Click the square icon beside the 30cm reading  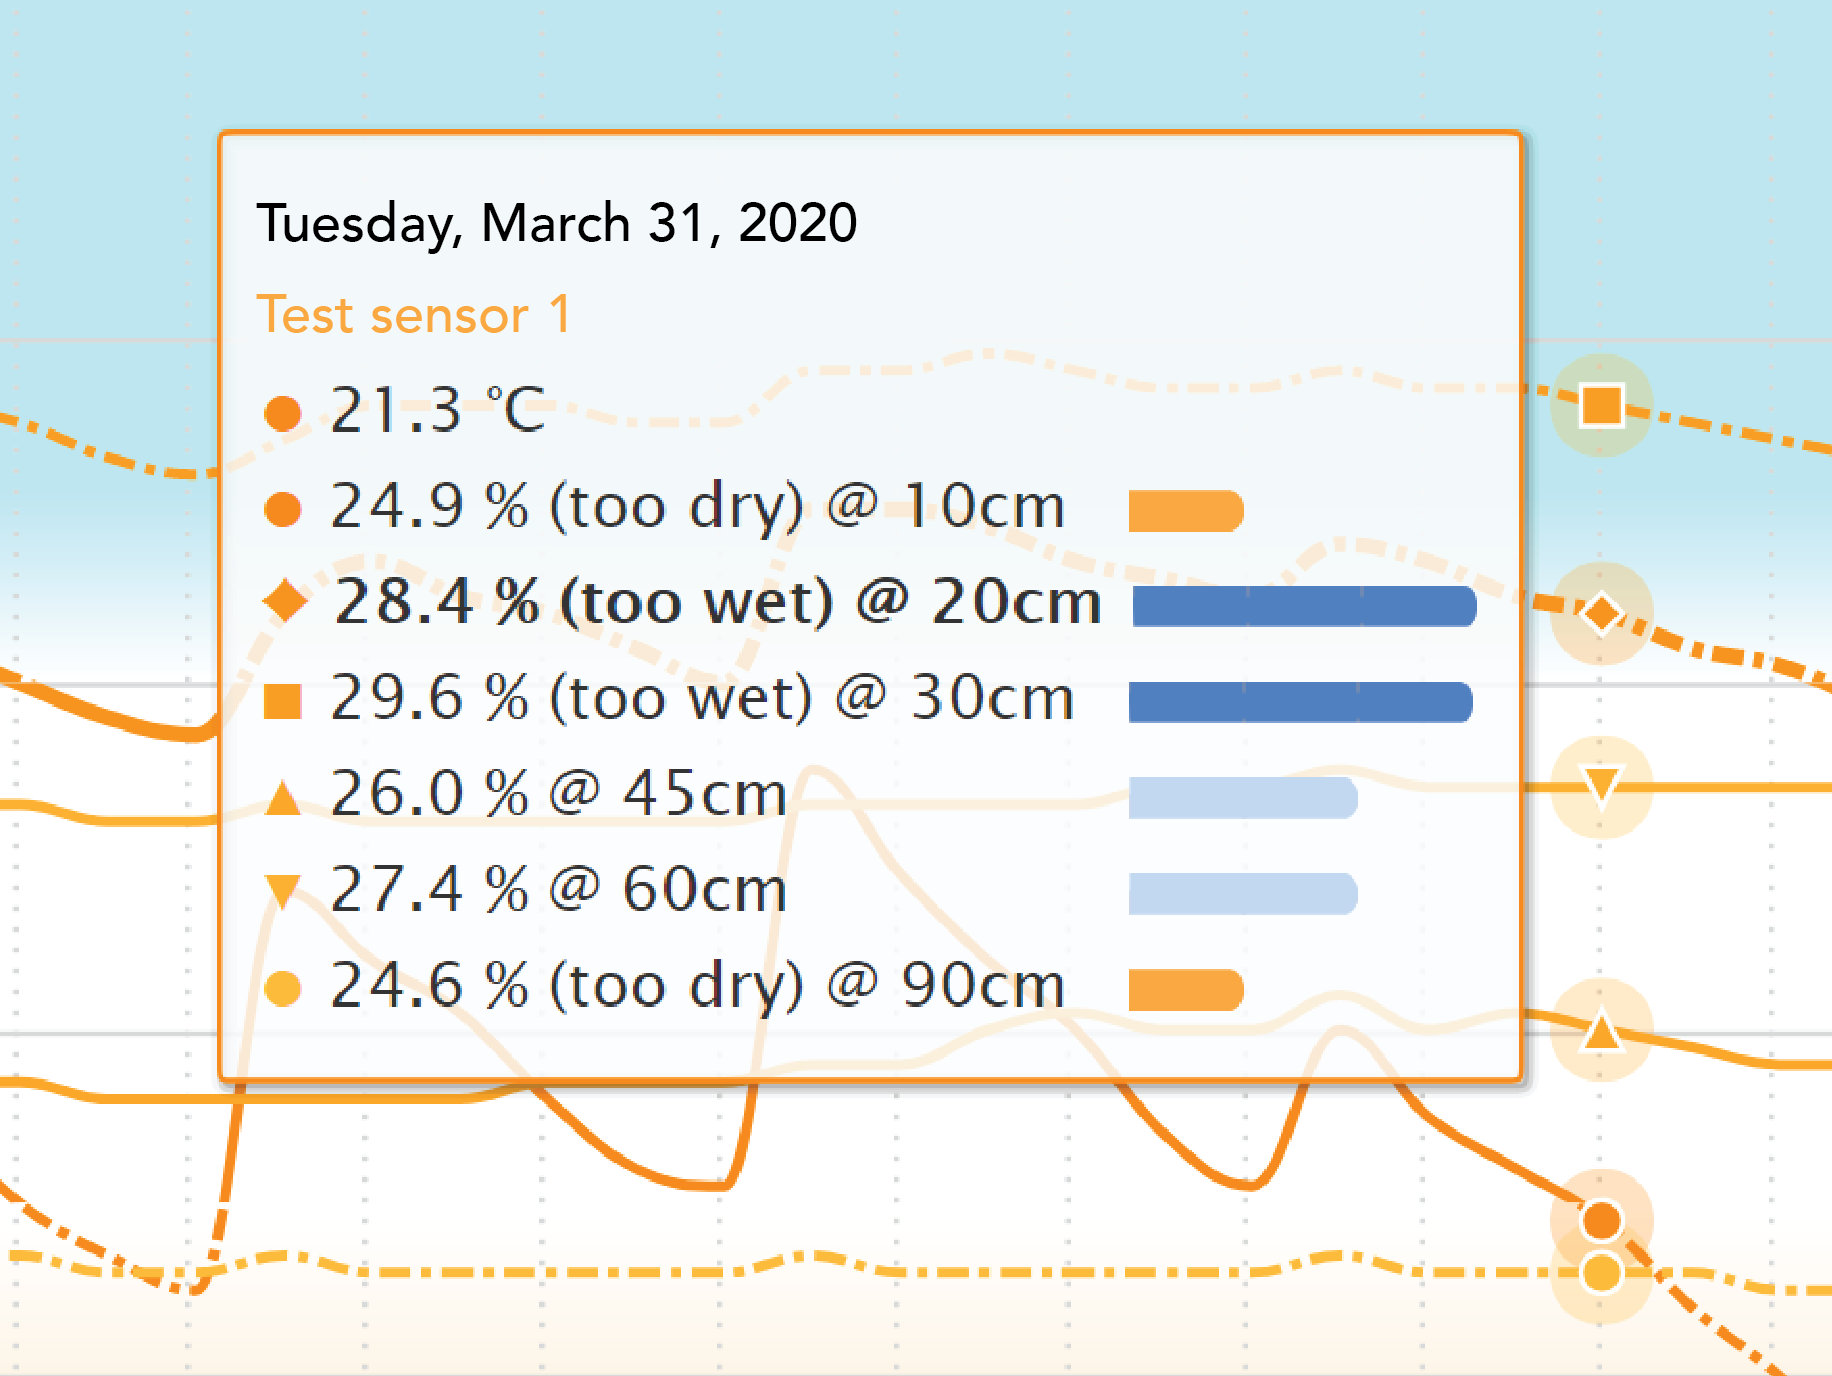point(283,700)
